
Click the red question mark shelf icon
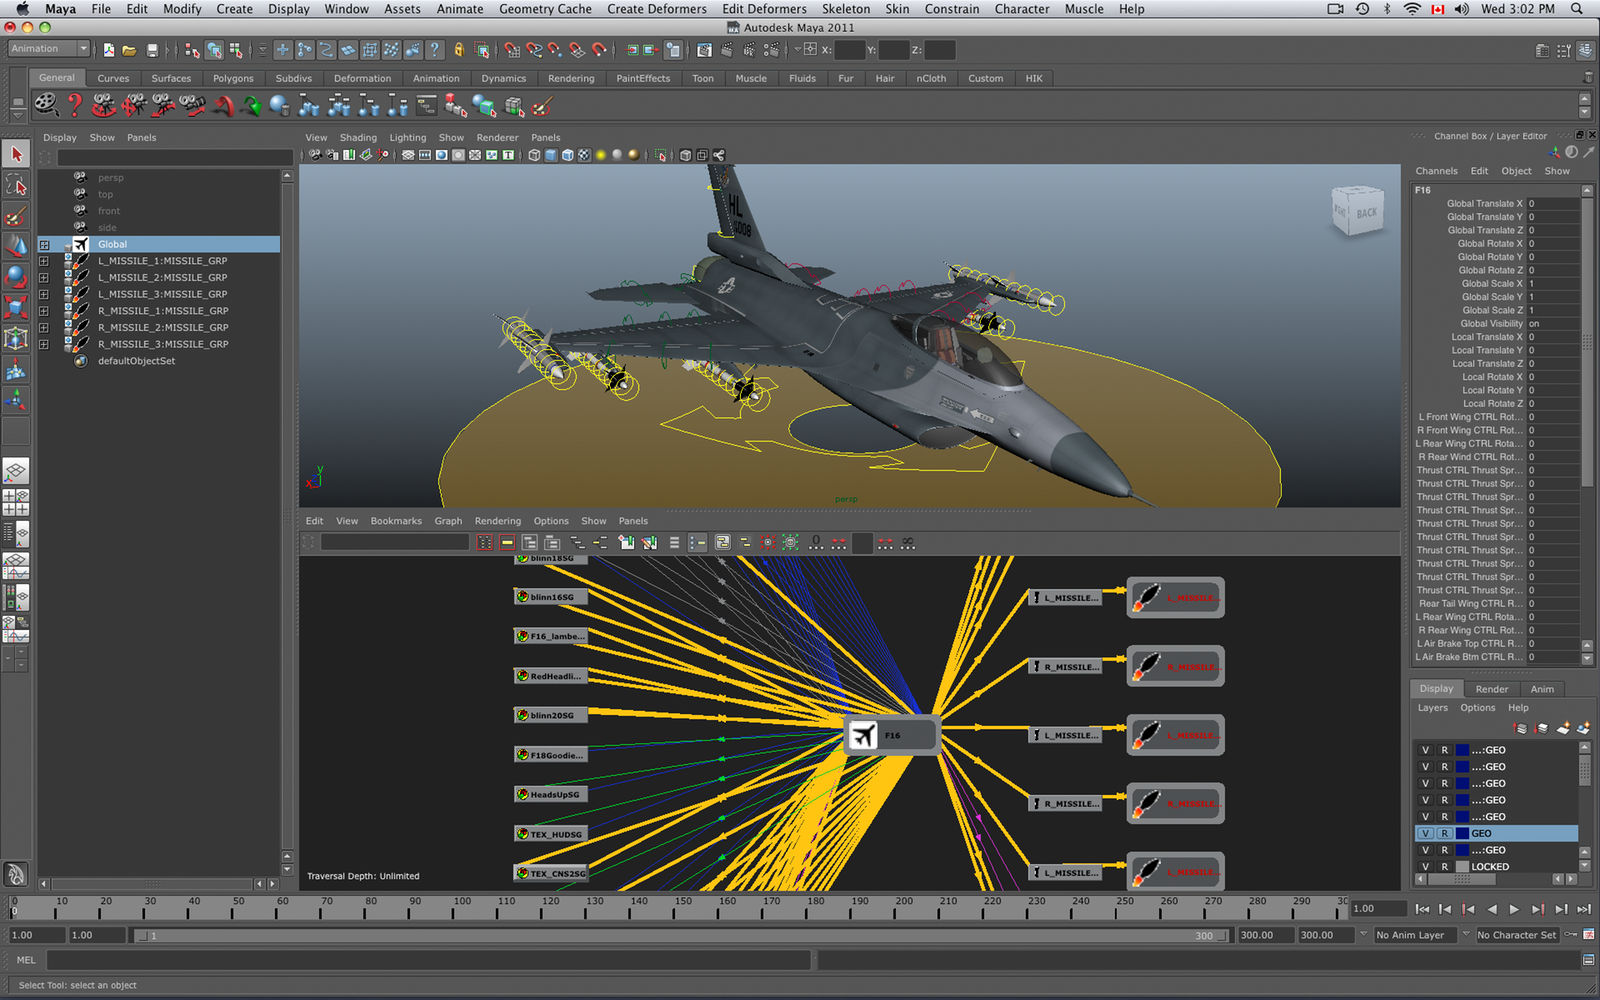point(74,105)
